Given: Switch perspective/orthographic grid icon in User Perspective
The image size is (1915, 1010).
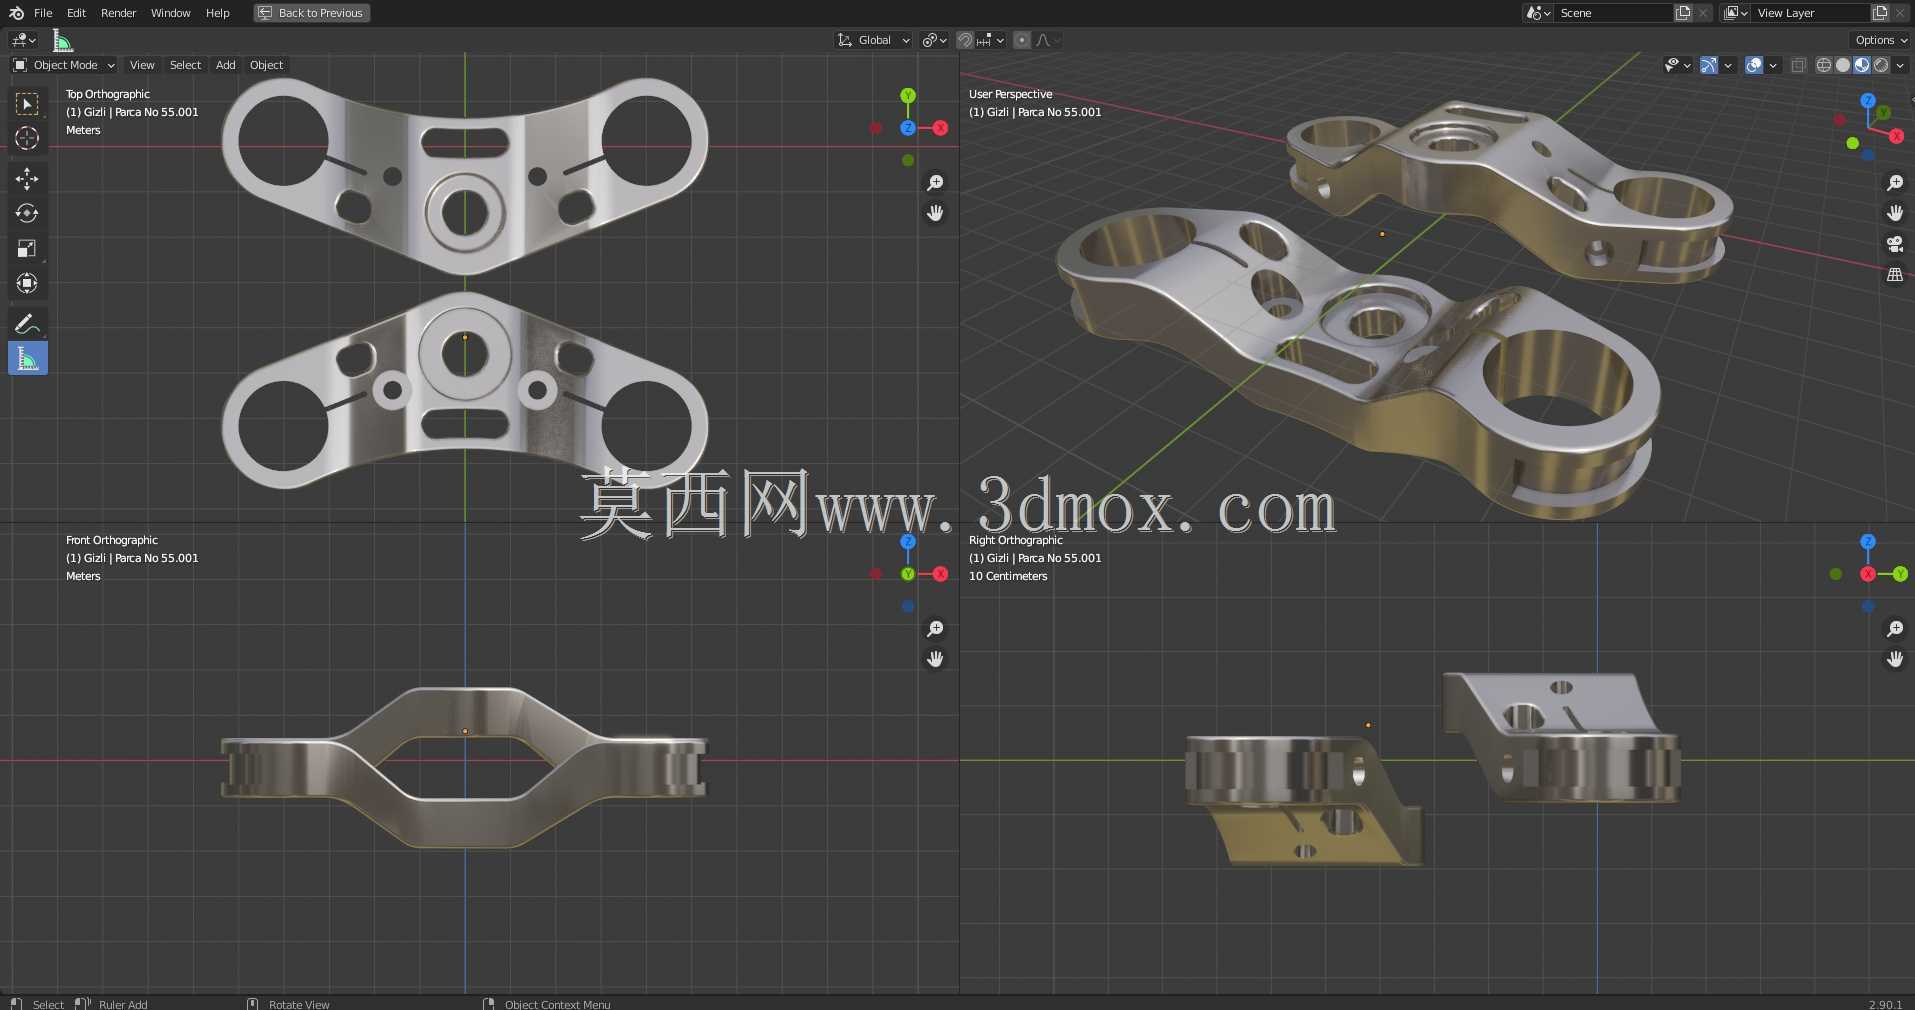Looking at the screenshot, I should point(1894,274).
